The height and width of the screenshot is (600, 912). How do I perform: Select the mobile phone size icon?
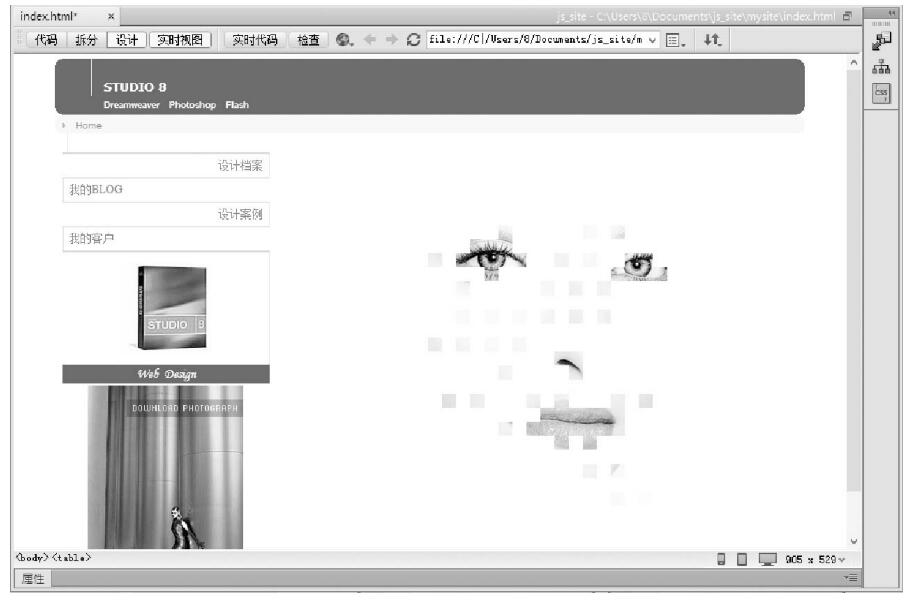(721, 559)
